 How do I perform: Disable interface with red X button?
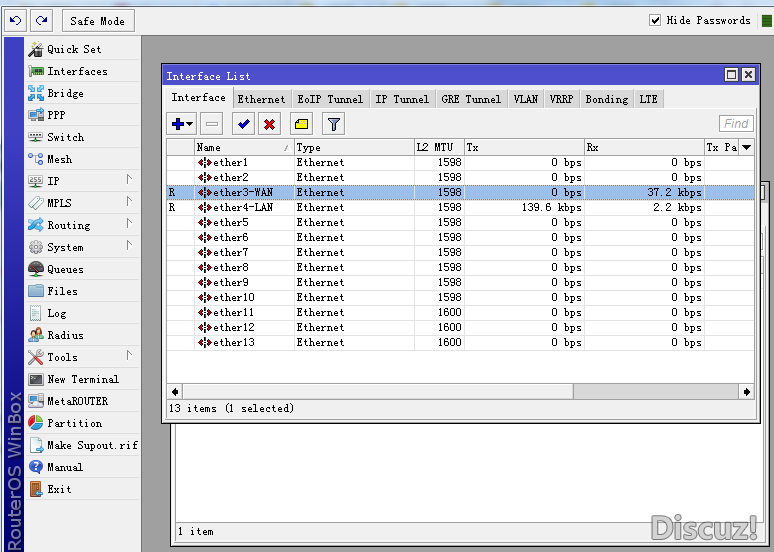pyautogui.click(x=270, y=124)
